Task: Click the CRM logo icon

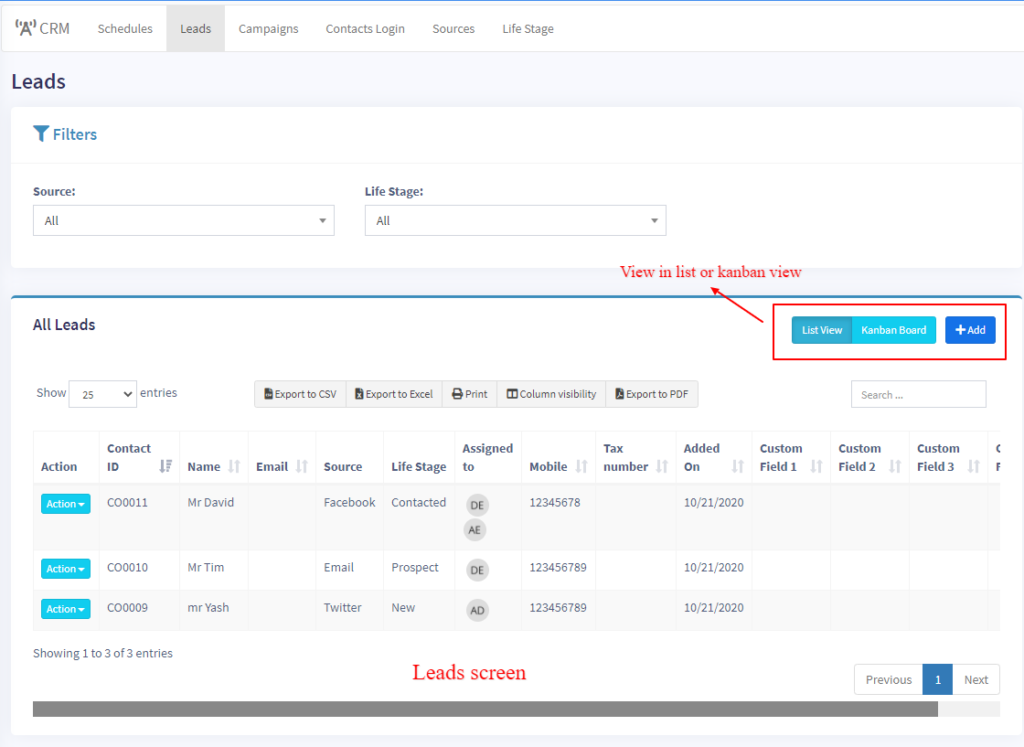Action: point(25,28)
